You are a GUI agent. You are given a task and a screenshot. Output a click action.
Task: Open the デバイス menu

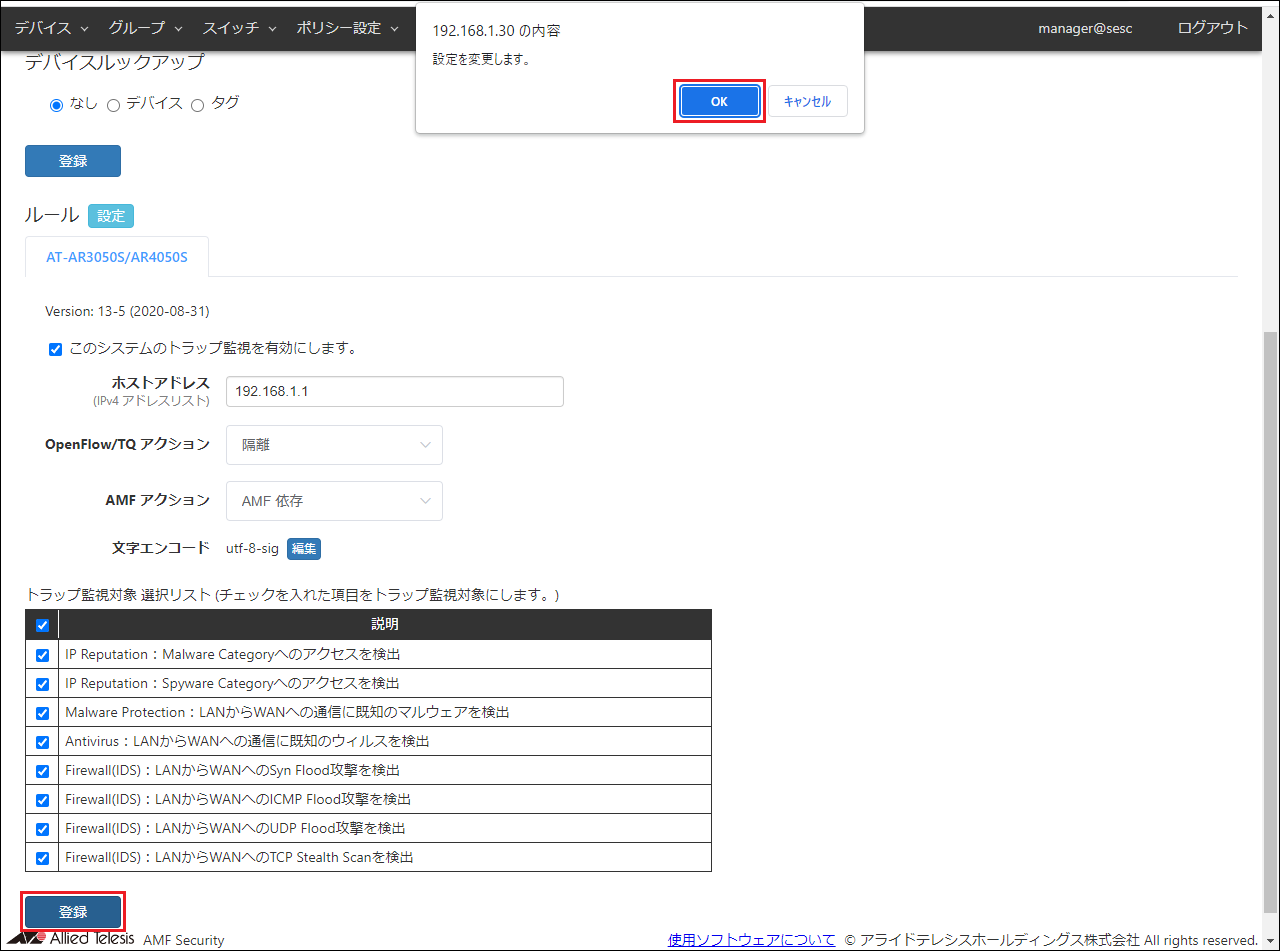click(51, 28)
